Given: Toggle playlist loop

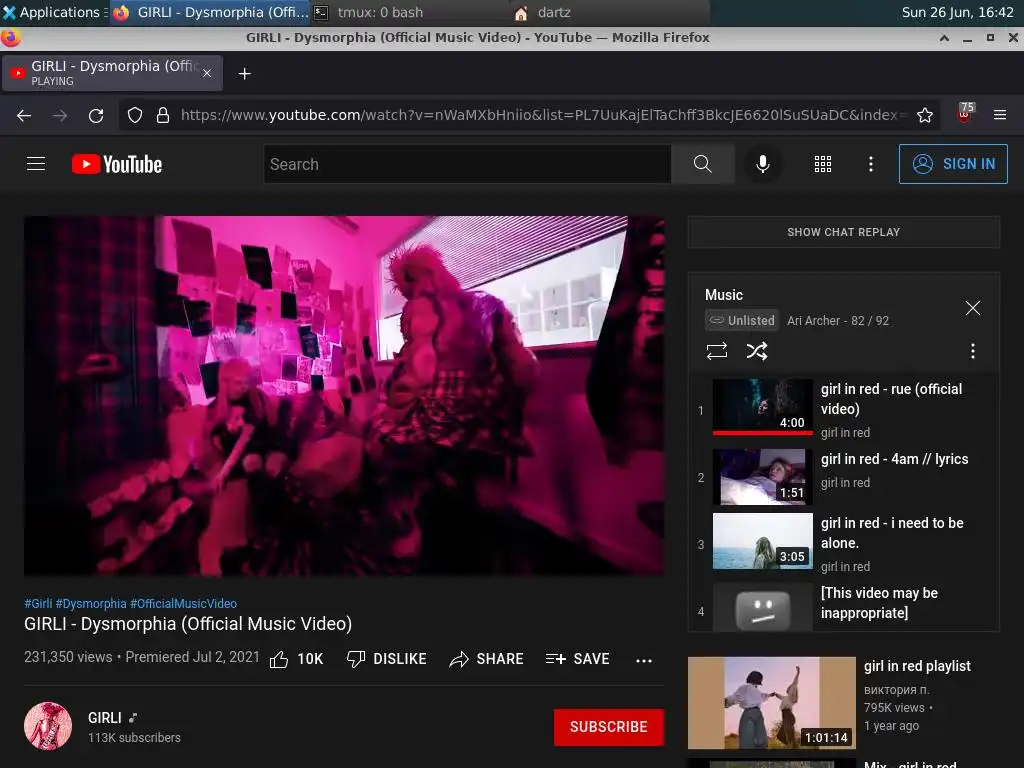Looking at the screenshot, I should point(717,351).
